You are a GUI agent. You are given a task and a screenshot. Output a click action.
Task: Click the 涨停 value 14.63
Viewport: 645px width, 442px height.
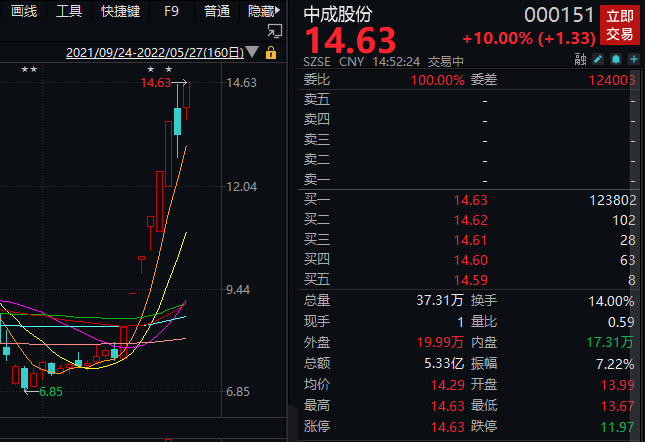click(x=447, y=427)
